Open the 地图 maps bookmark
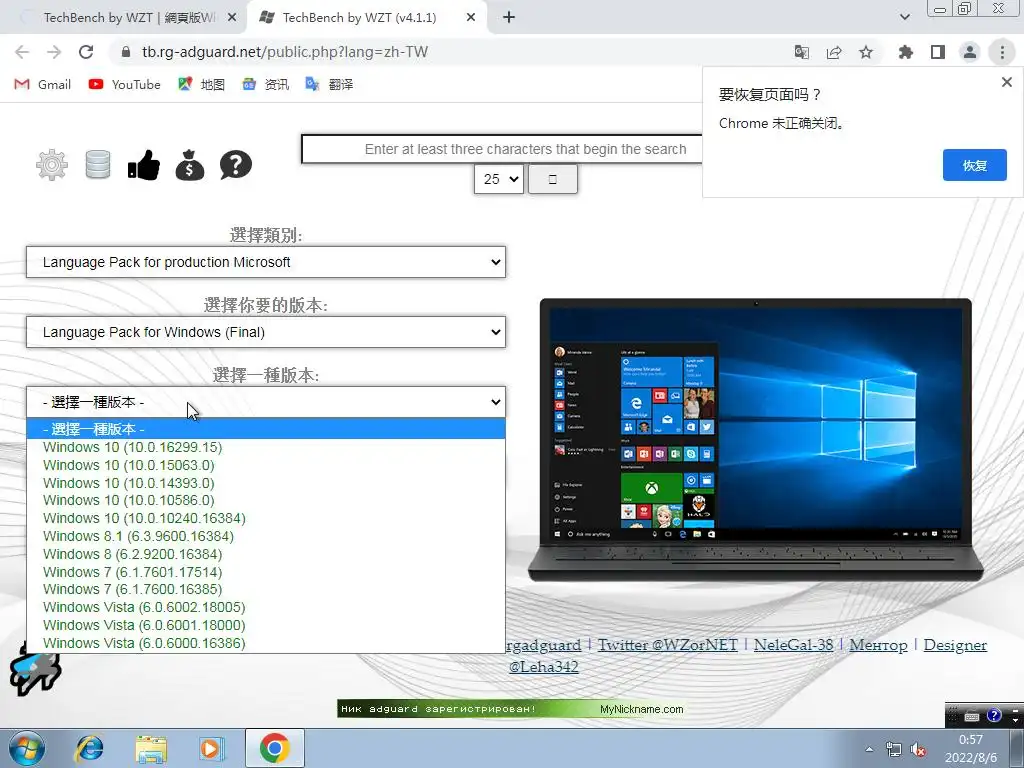Image resolution: width=1024 pixels, height=768 pixels. click(x=202, y=84)
